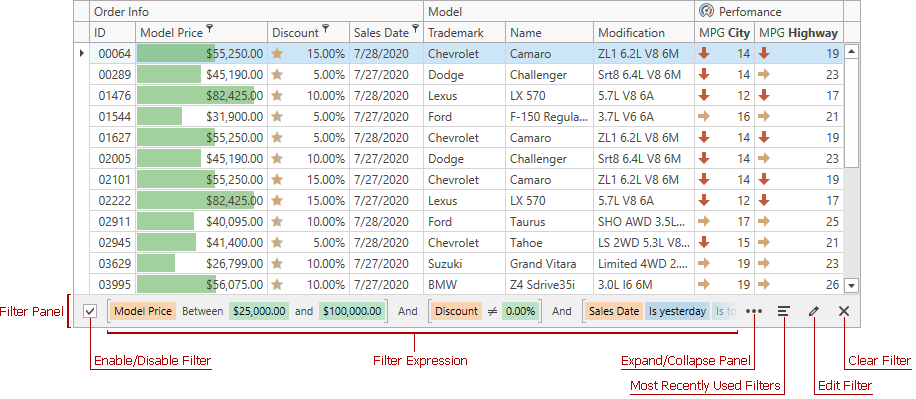Click the 3.7L V6 6A modification cell
The image size is (916, 399).
(644, 117)
